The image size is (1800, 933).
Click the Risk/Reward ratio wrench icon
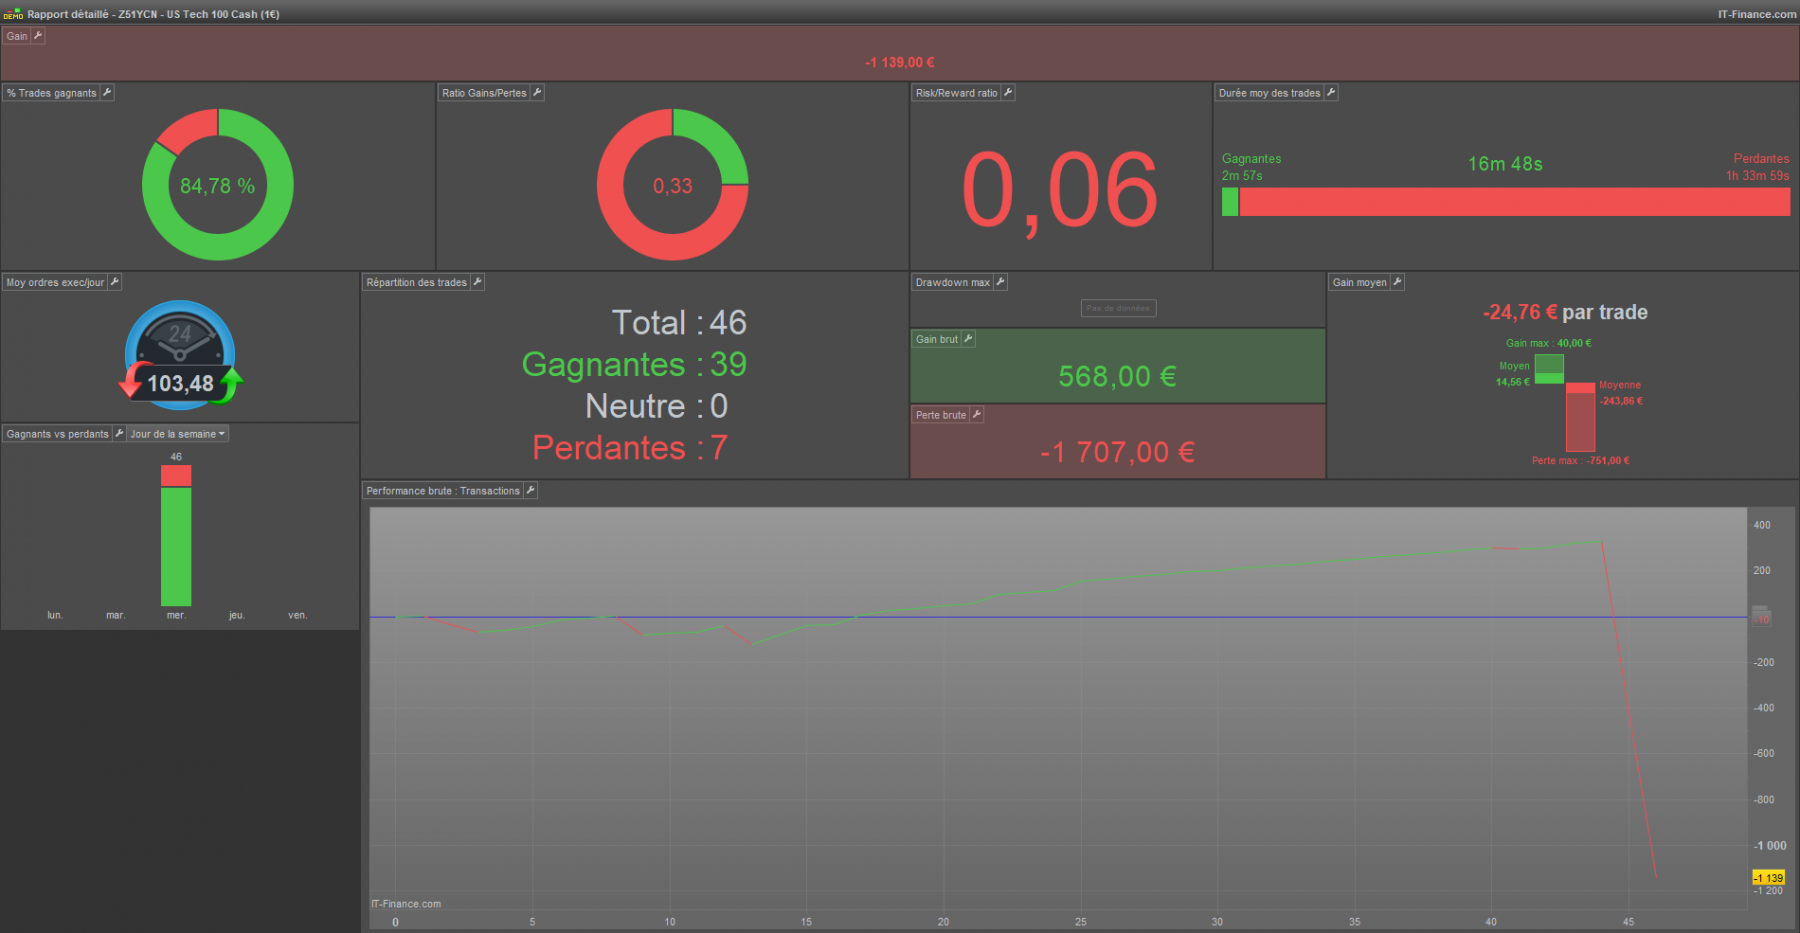tap(1008, 92)
